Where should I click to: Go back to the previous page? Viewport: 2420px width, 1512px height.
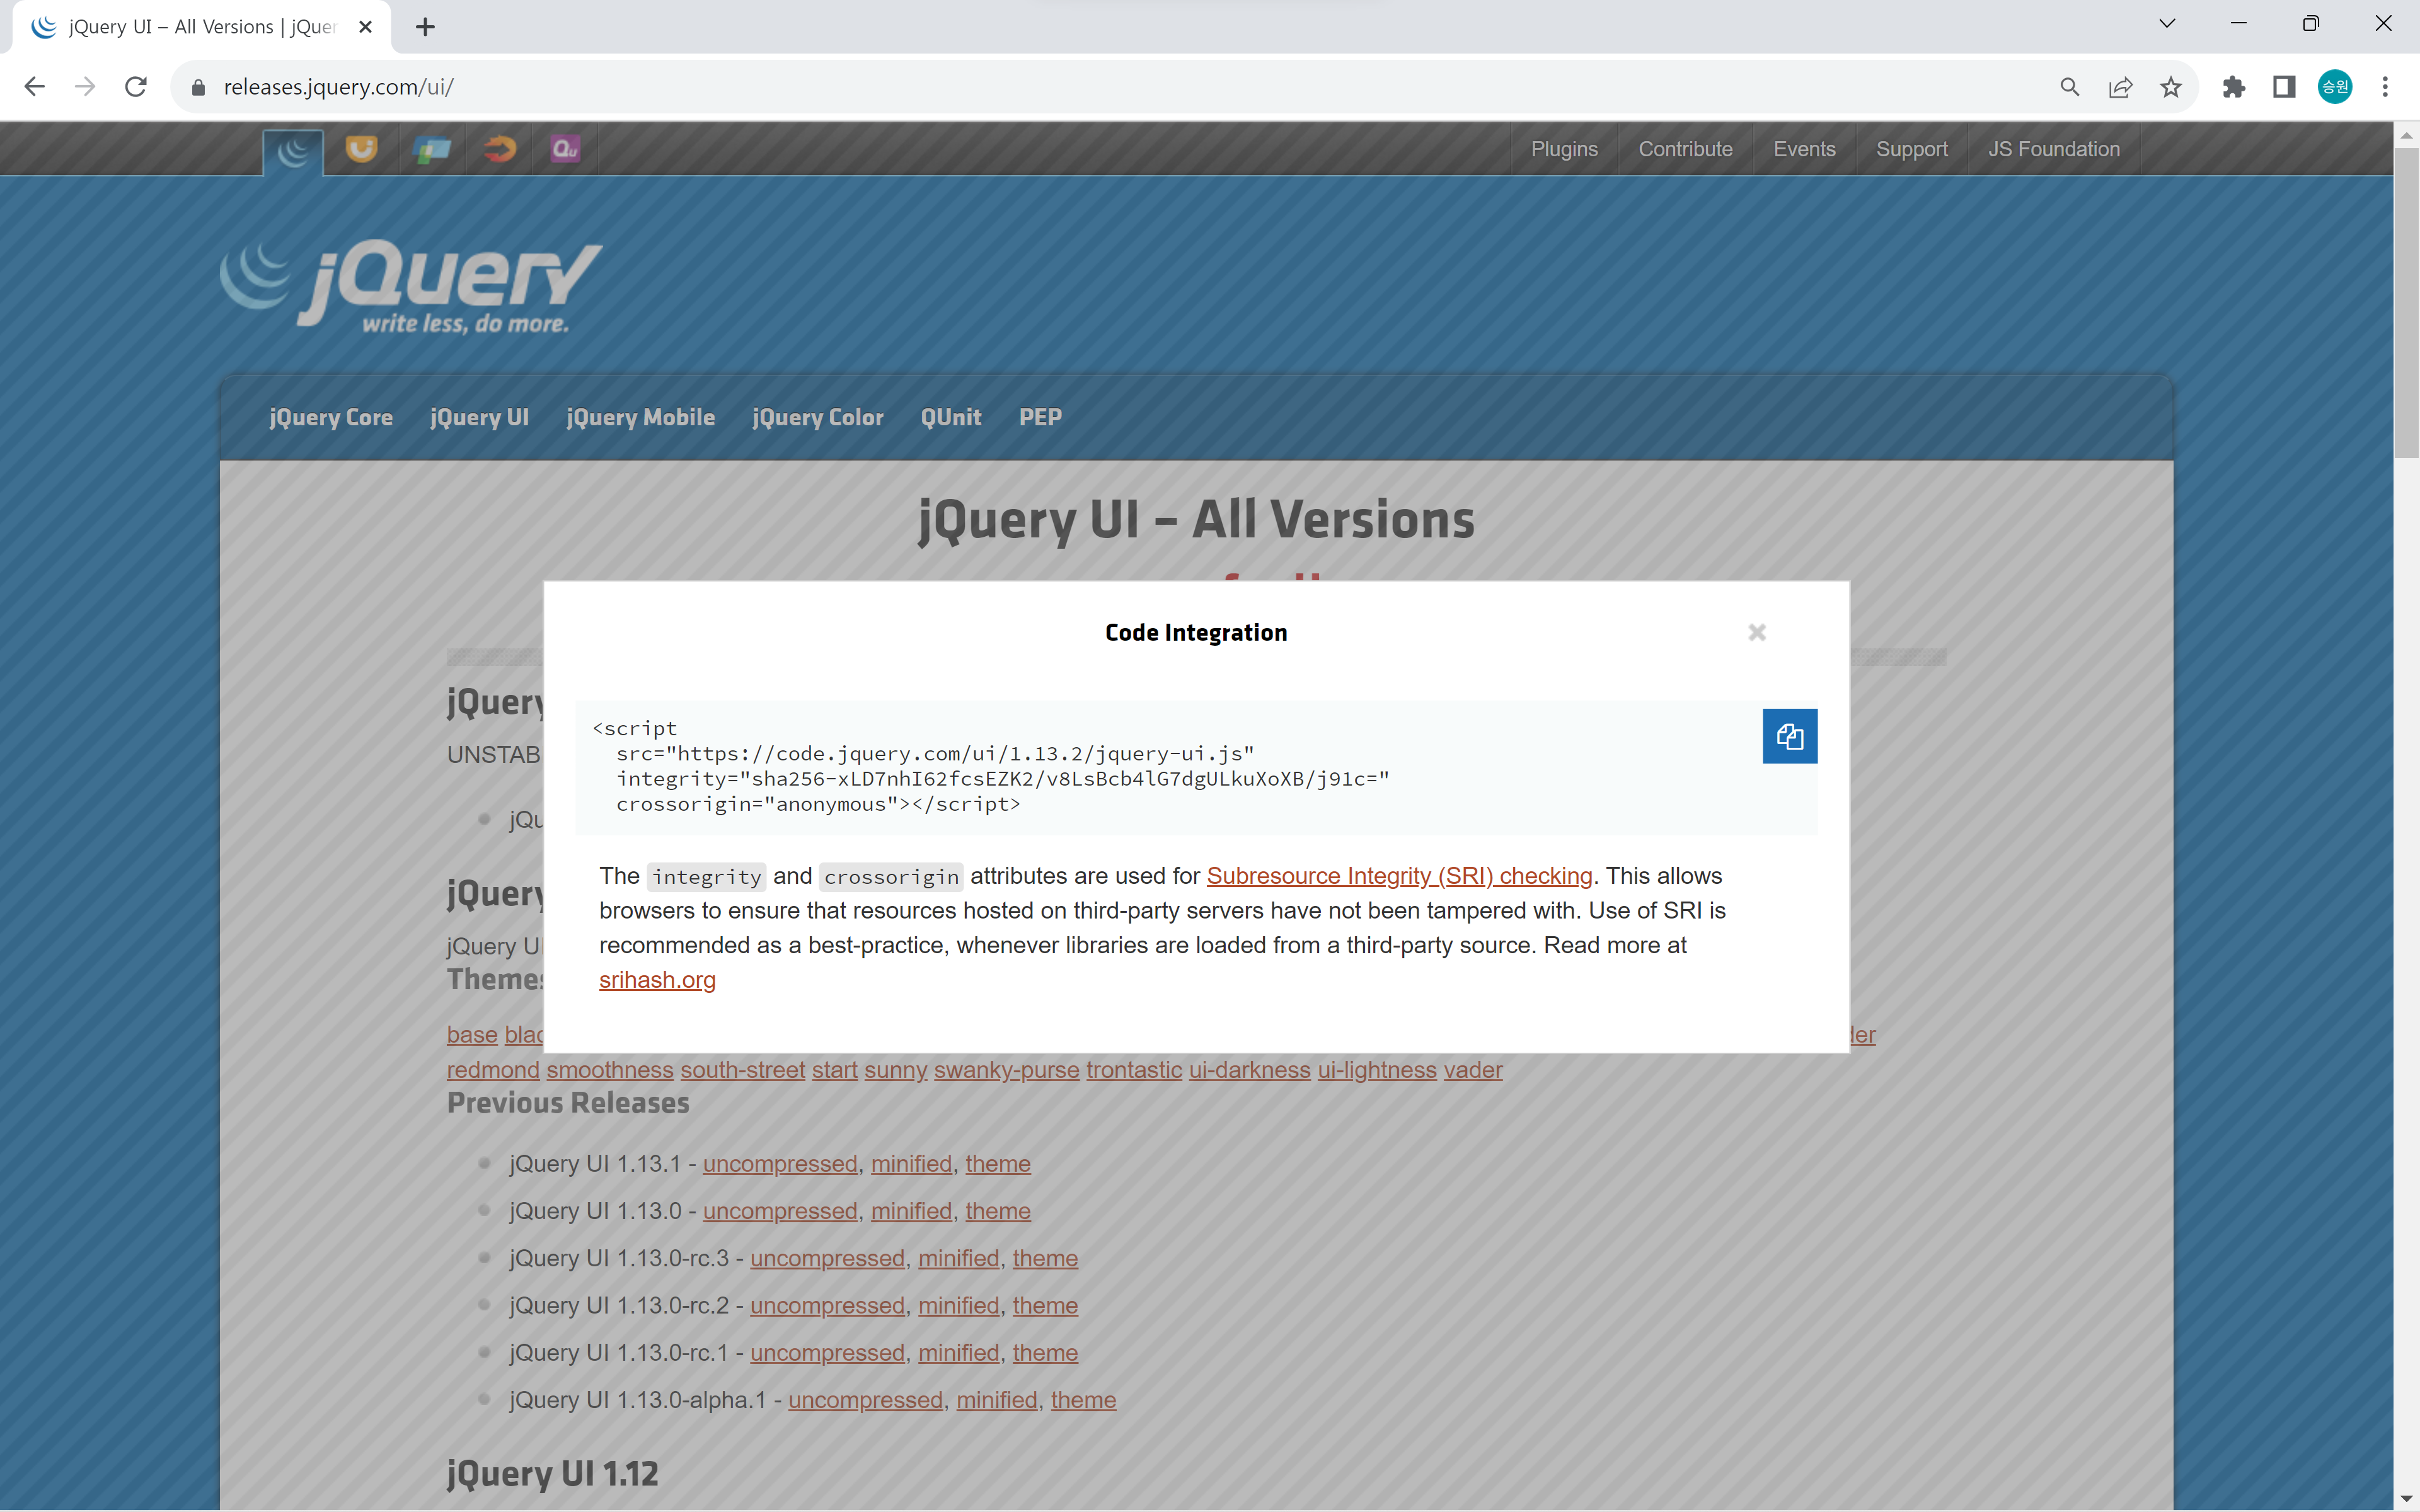pos(34,87)
